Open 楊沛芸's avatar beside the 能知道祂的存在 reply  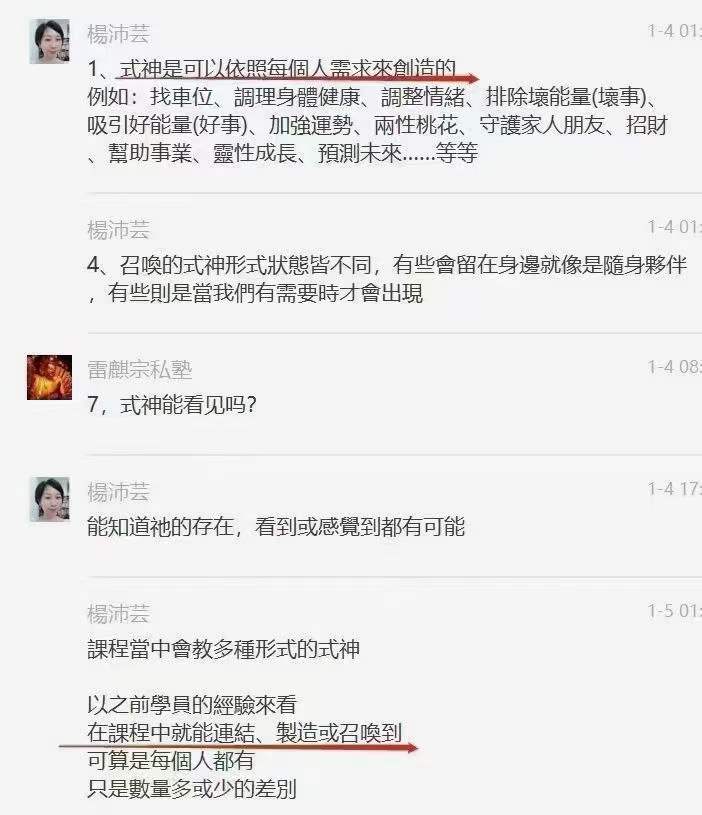coord(49,499)
